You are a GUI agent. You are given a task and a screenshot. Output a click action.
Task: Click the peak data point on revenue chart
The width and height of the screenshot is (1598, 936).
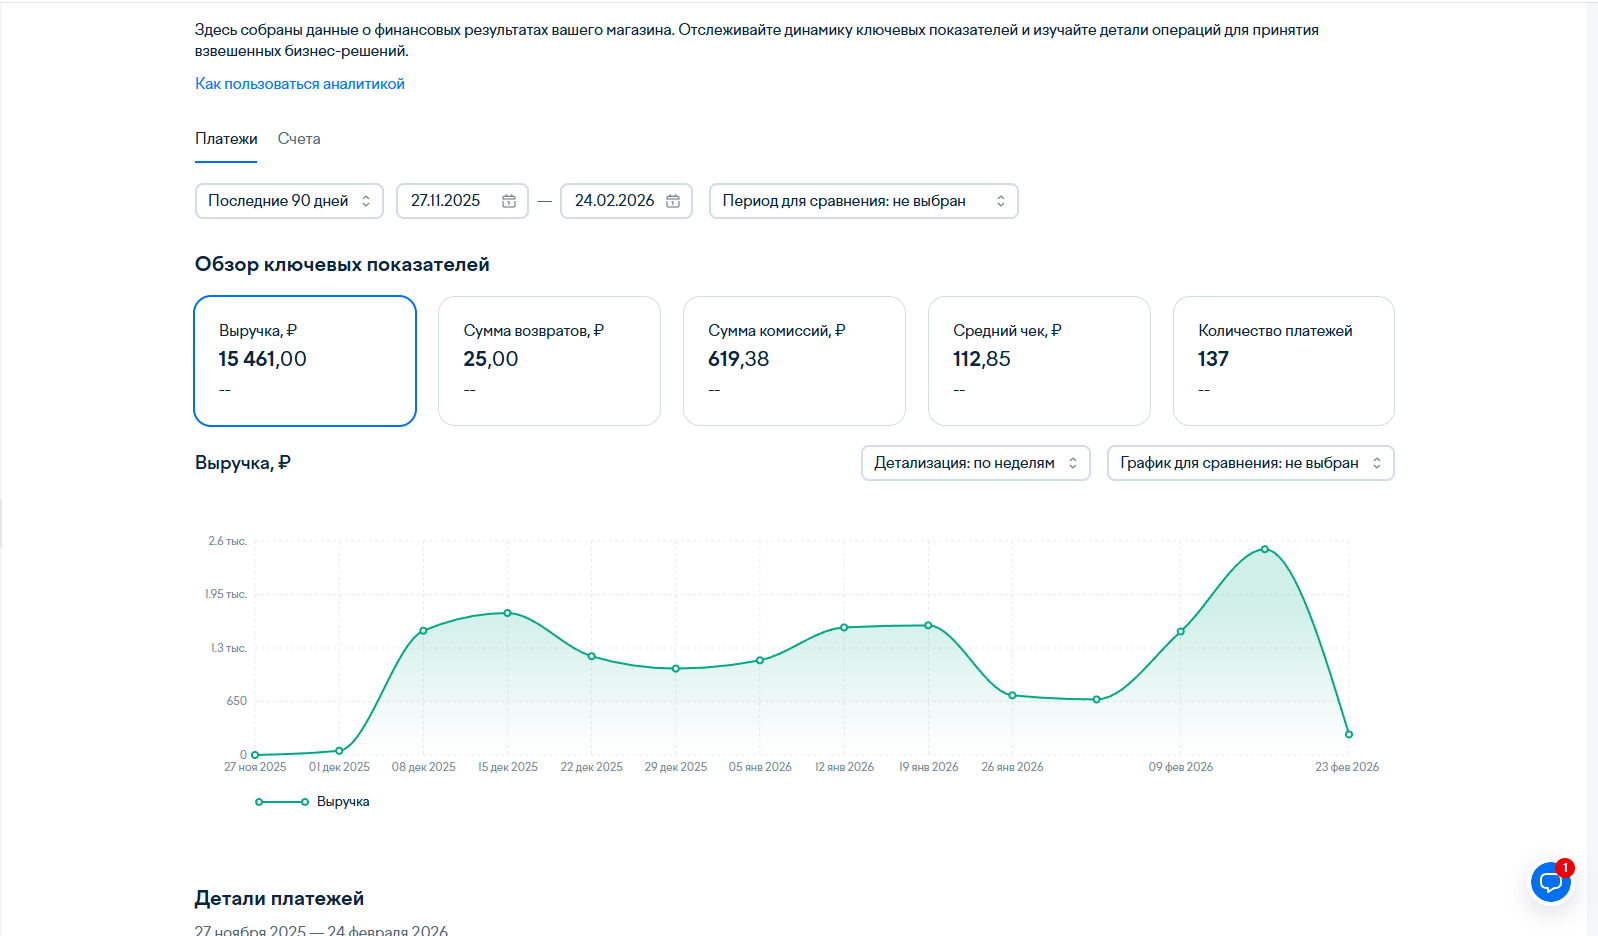click(1265, 549)
